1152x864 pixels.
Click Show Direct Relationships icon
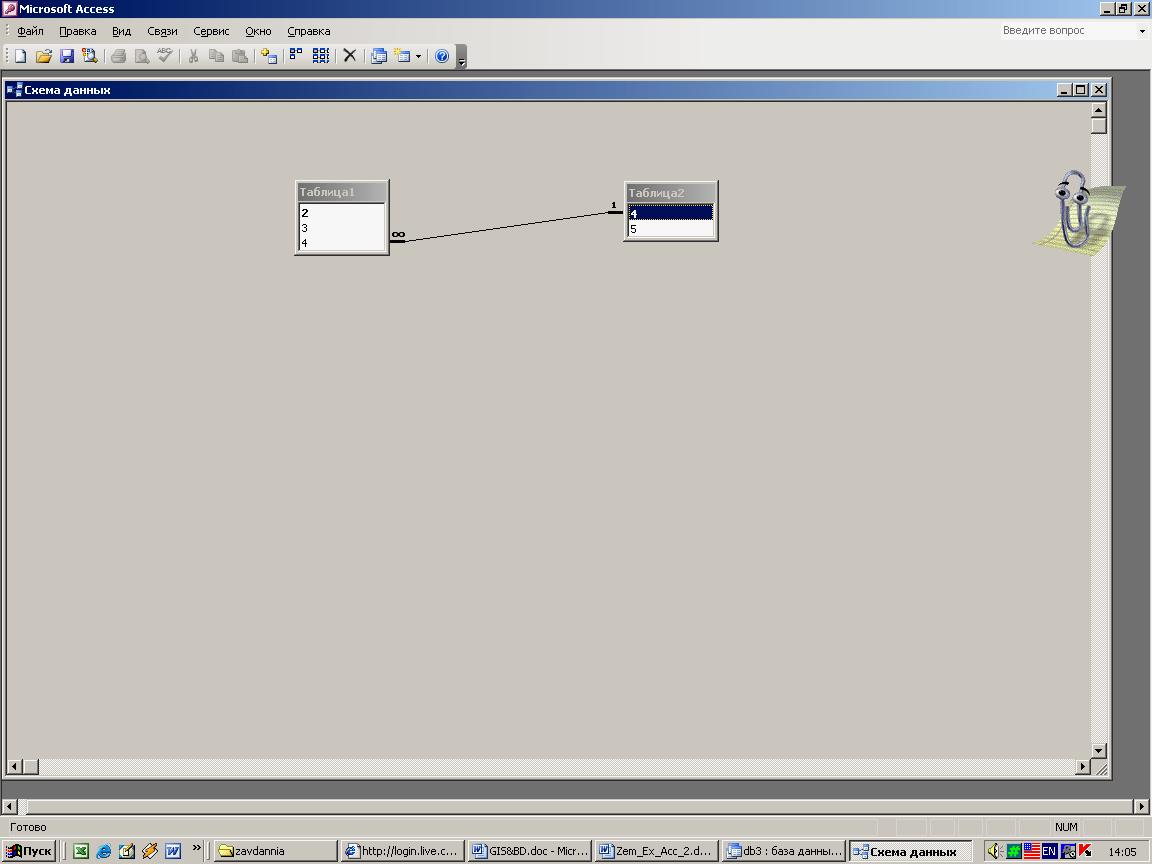click(x=296, y=56)
